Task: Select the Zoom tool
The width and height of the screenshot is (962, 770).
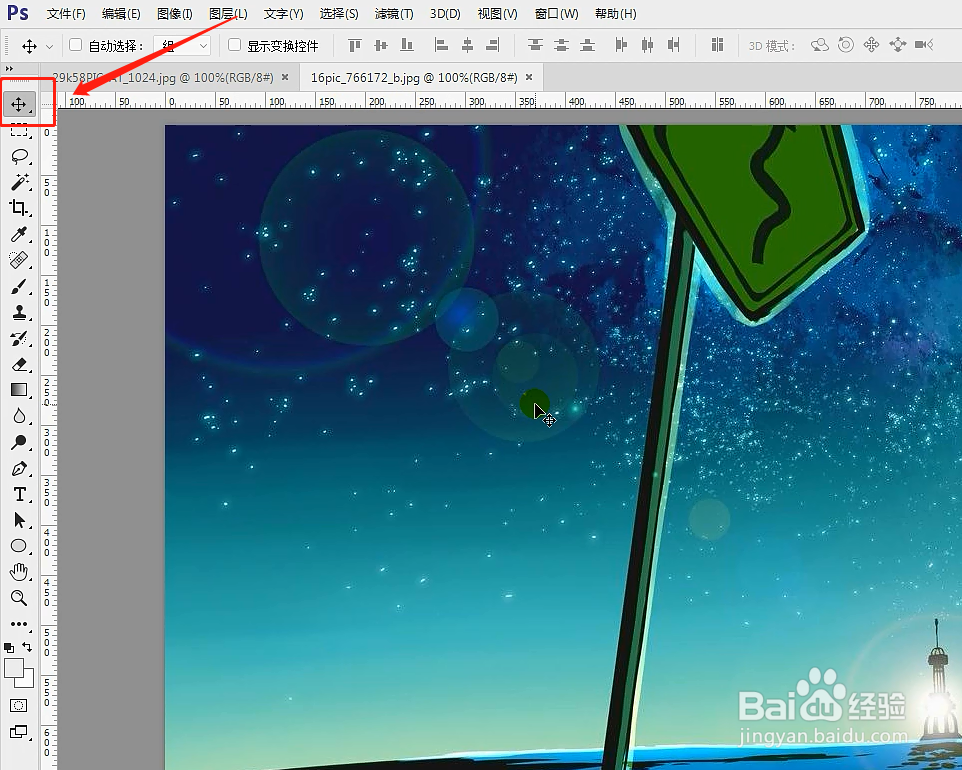Action: coord(19,598)
